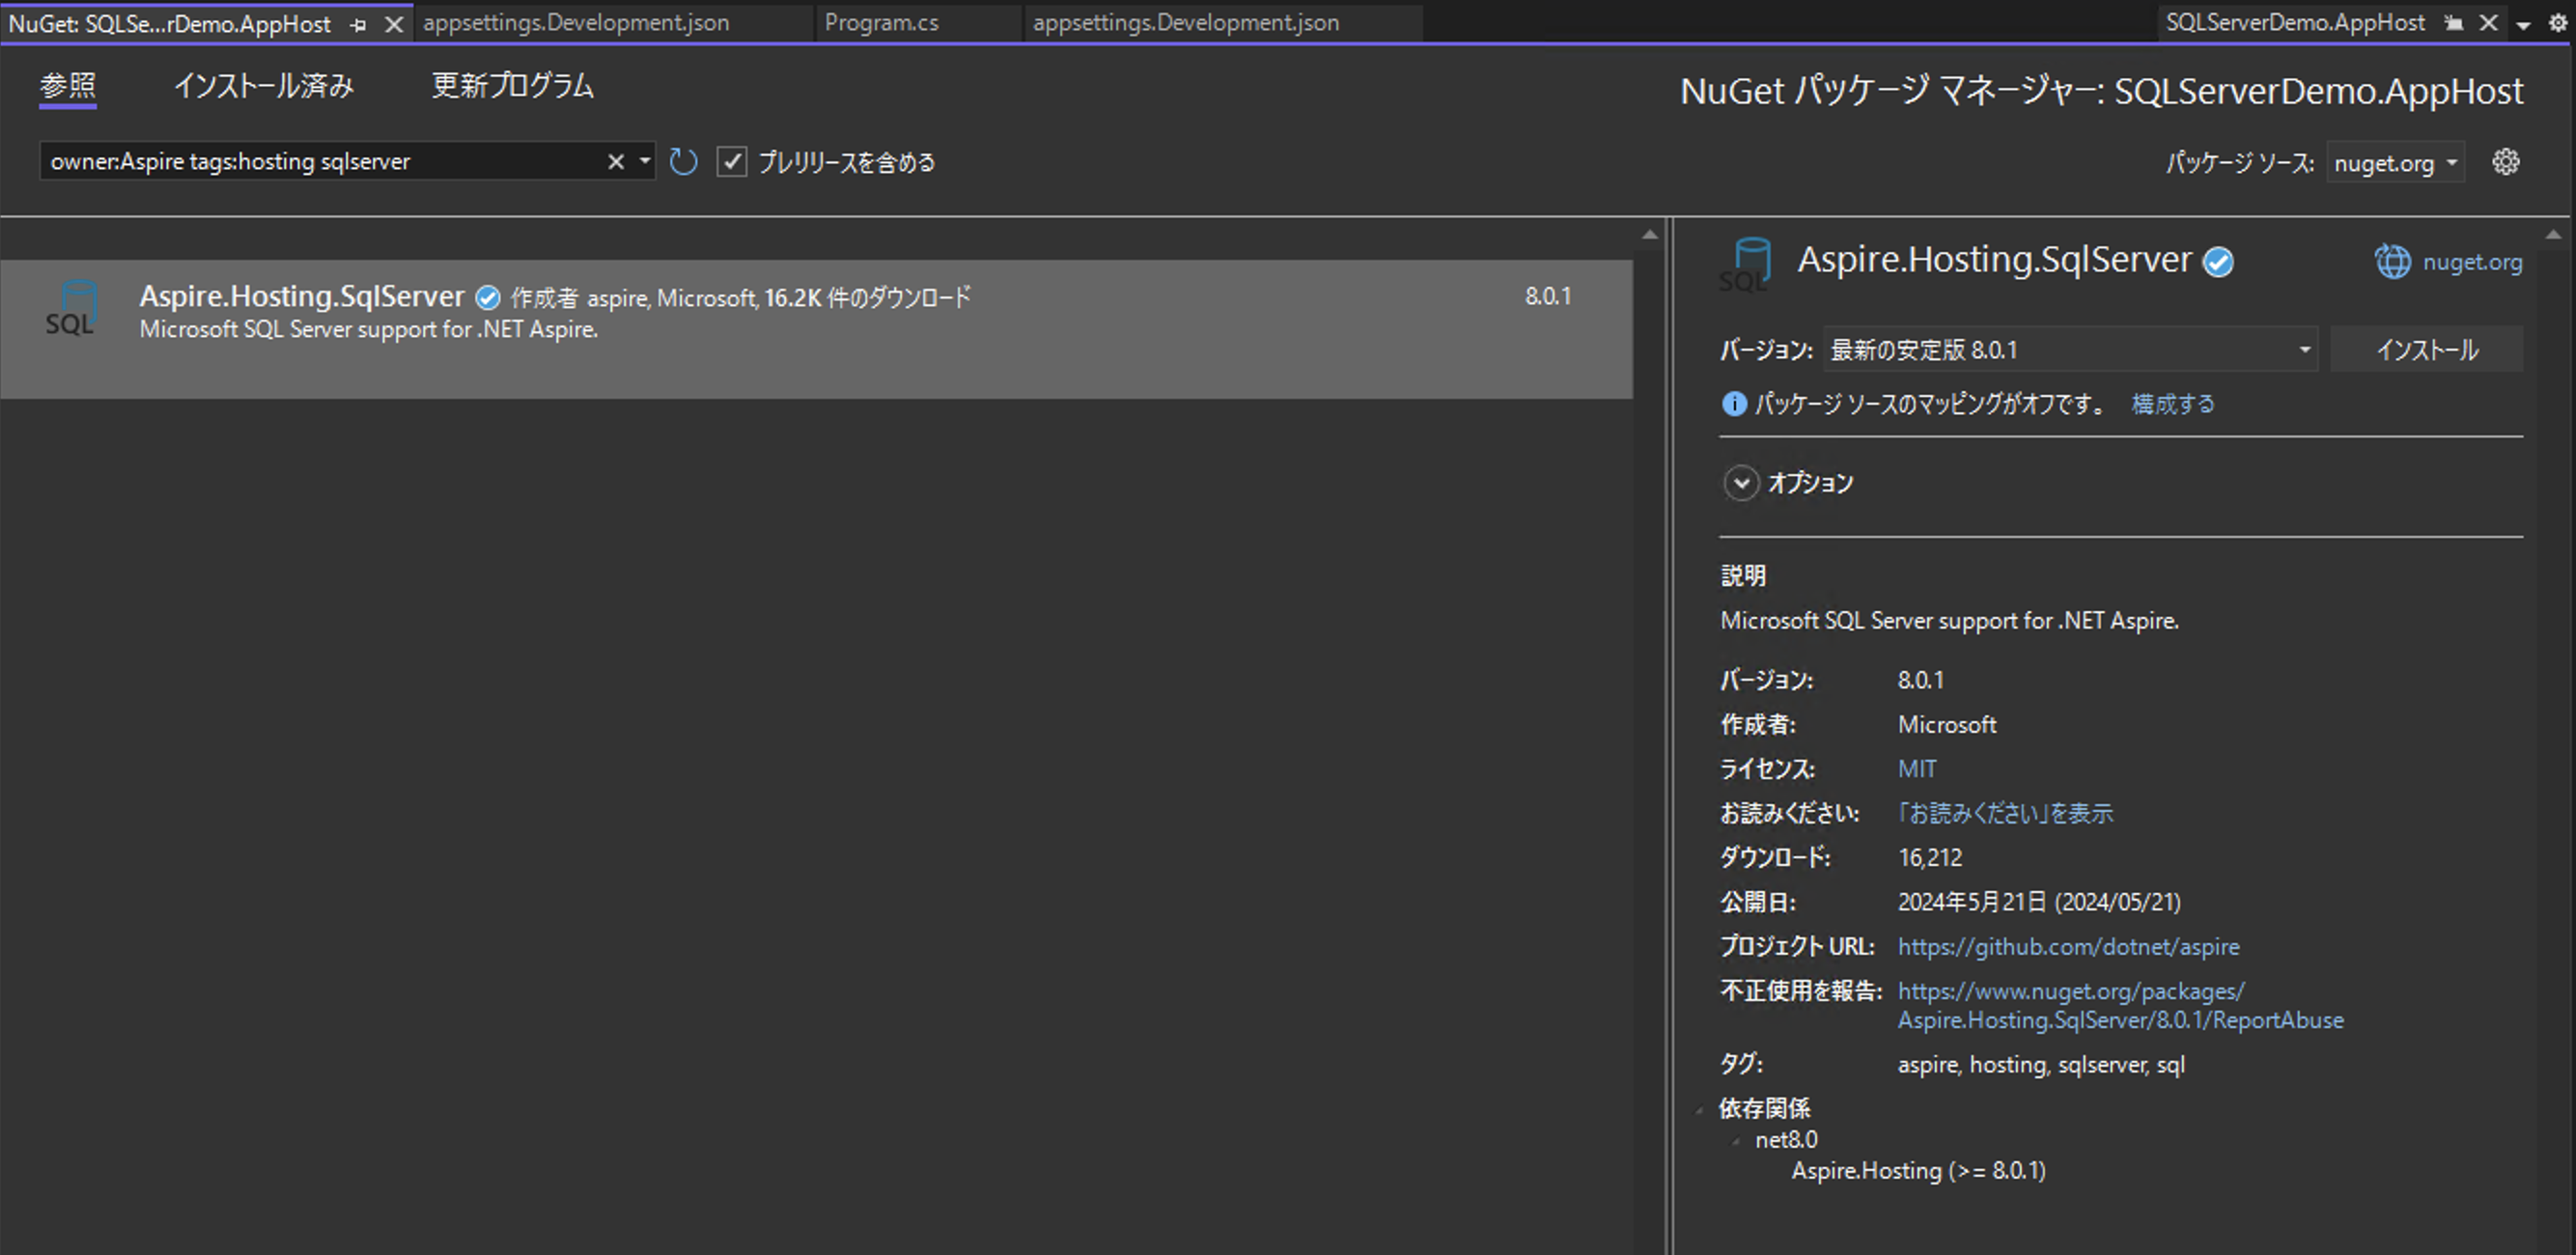Screen dimensions: 2576x1255
Task: Open the document group gear at top right
Action: click(x=2561, y=23)
